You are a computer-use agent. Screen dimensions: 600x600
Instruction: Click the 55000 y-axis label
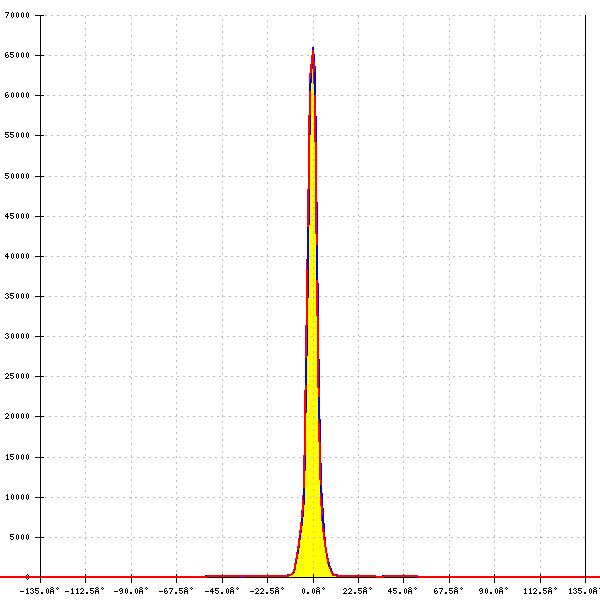point(17,135)
